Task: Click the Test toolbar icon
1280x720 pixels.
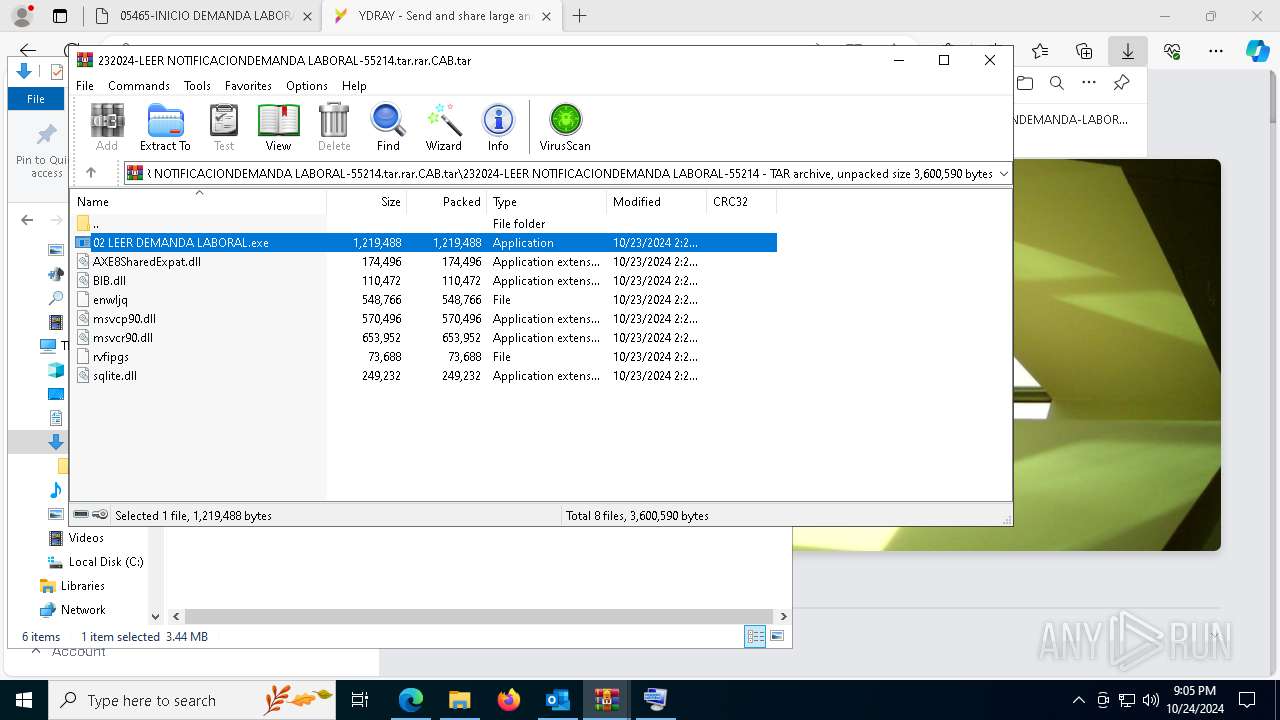Action: 224,127
